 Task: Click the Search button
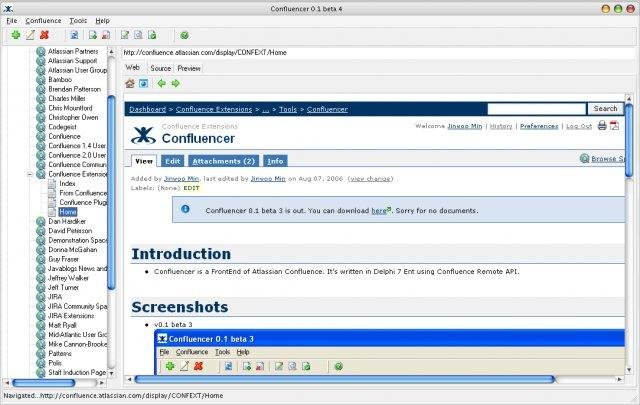(x=605, y=109)
